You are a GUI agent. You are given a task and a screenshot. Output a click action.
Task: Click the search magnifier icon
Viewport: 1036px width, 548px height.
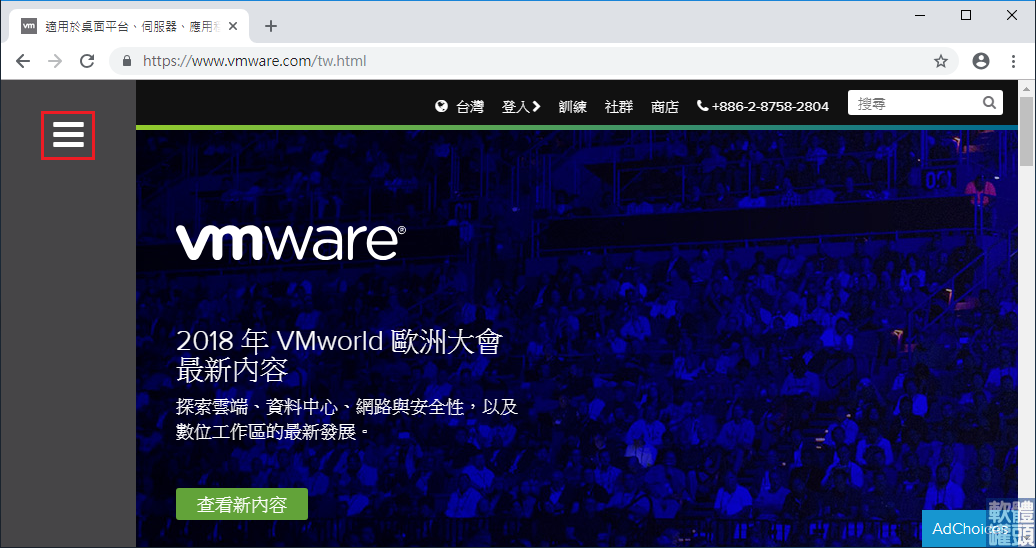989,102
